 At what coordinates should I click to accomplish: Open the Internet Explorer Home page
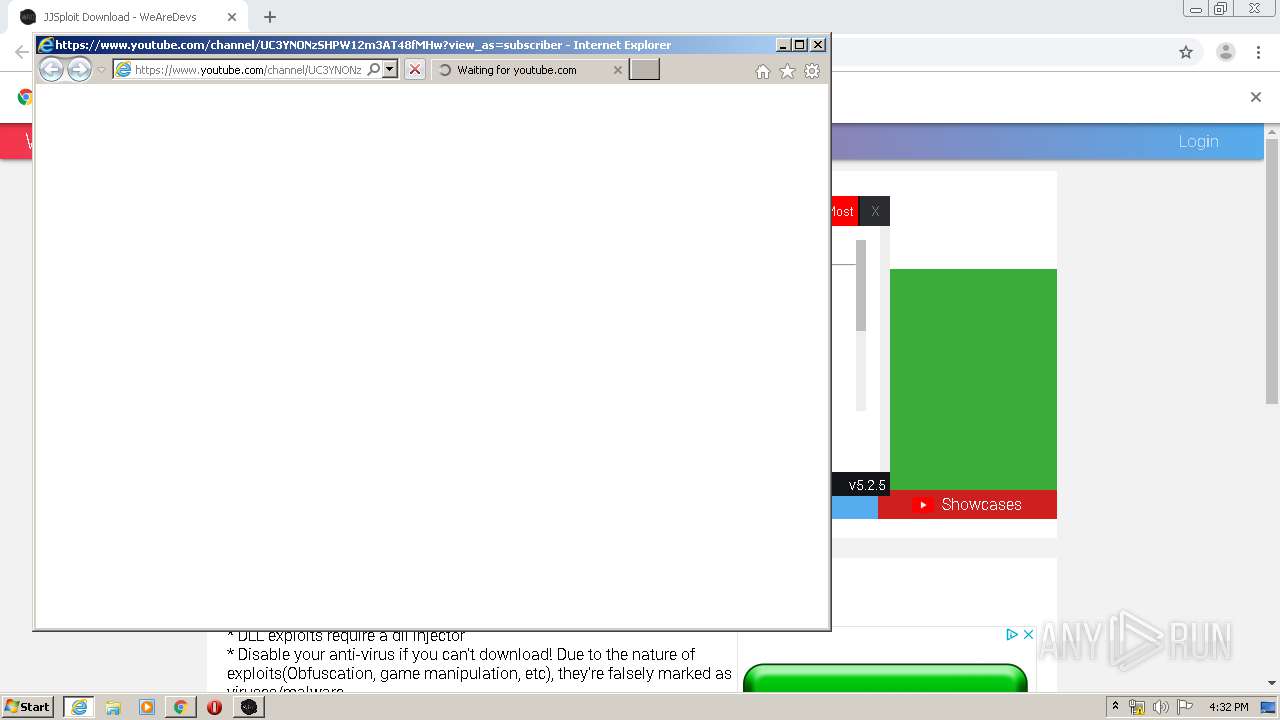pyautogui.click(x=763, y=71)
